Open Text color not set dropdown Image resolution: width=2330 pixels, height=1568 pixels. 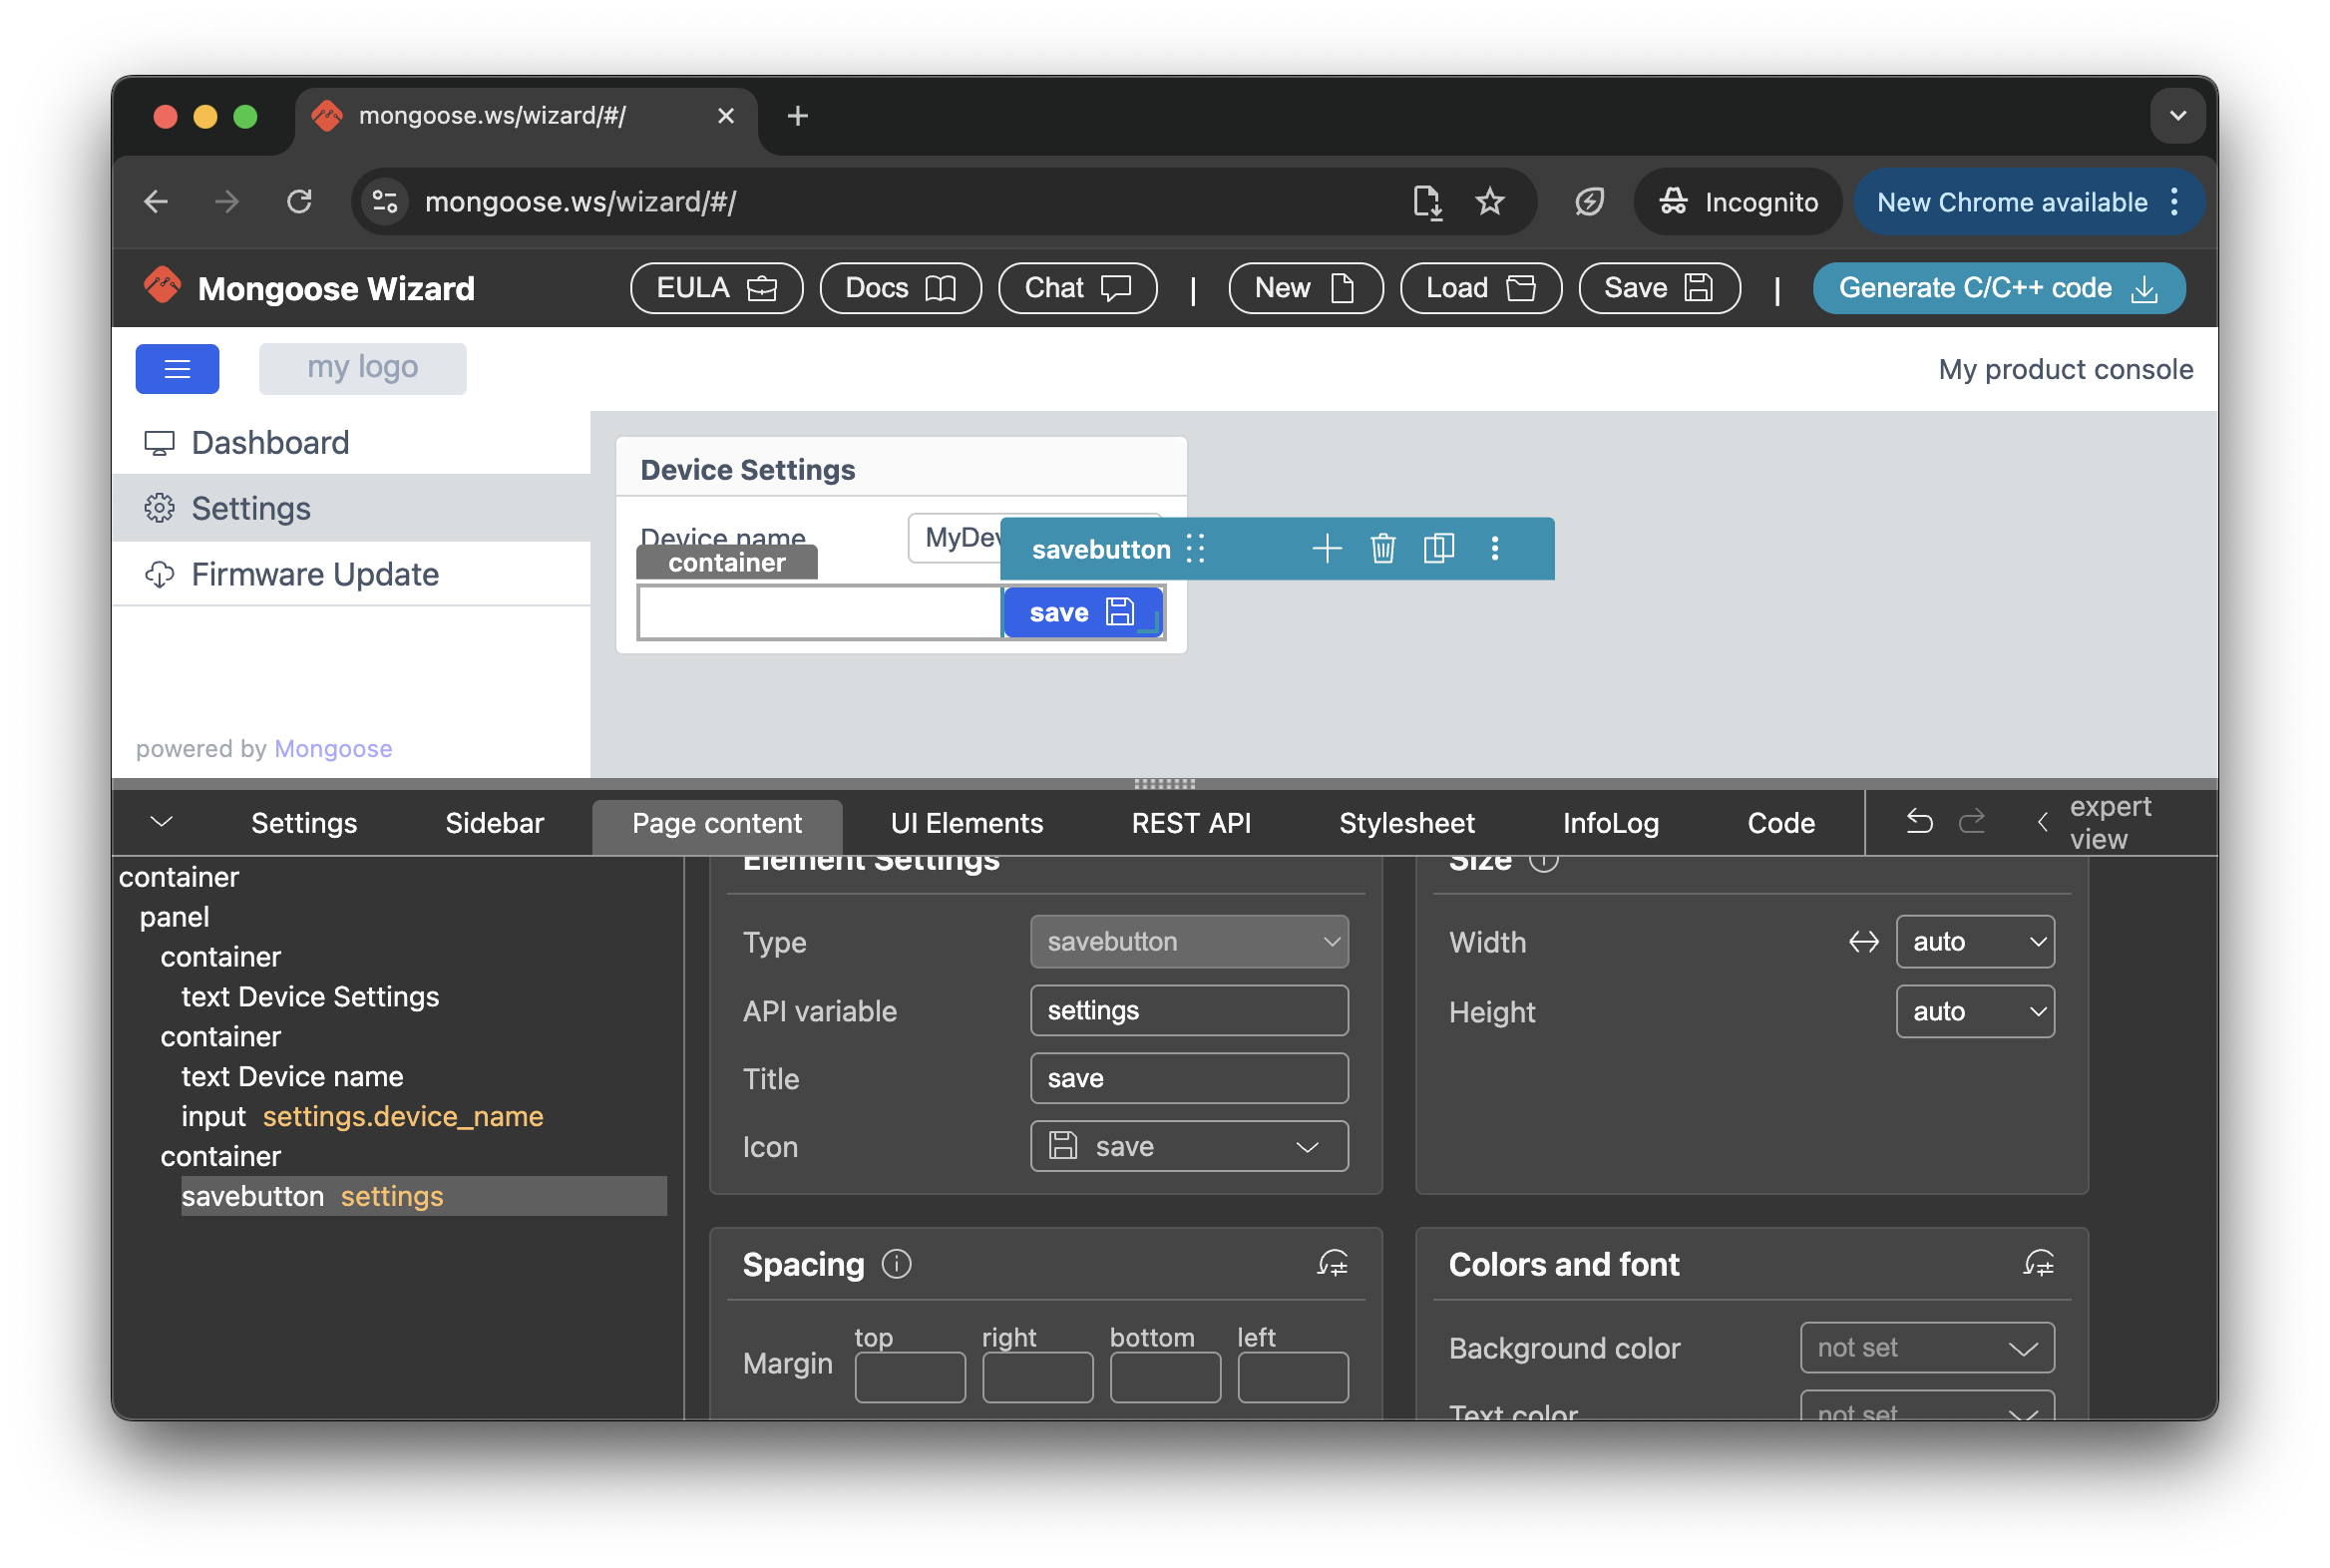pos(1927,1406)
